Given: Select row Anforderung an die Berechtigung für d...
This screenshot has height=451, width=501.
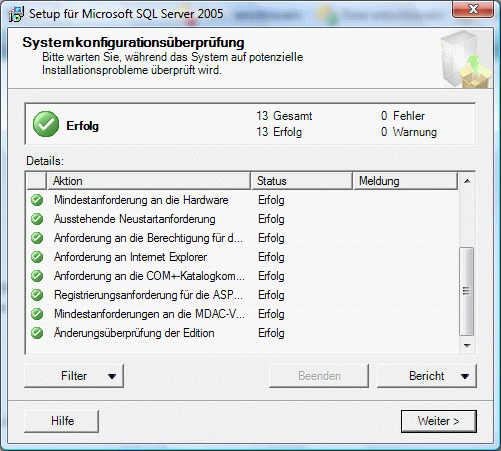Looking at the screenshot, I should click(x=242, y=238).
